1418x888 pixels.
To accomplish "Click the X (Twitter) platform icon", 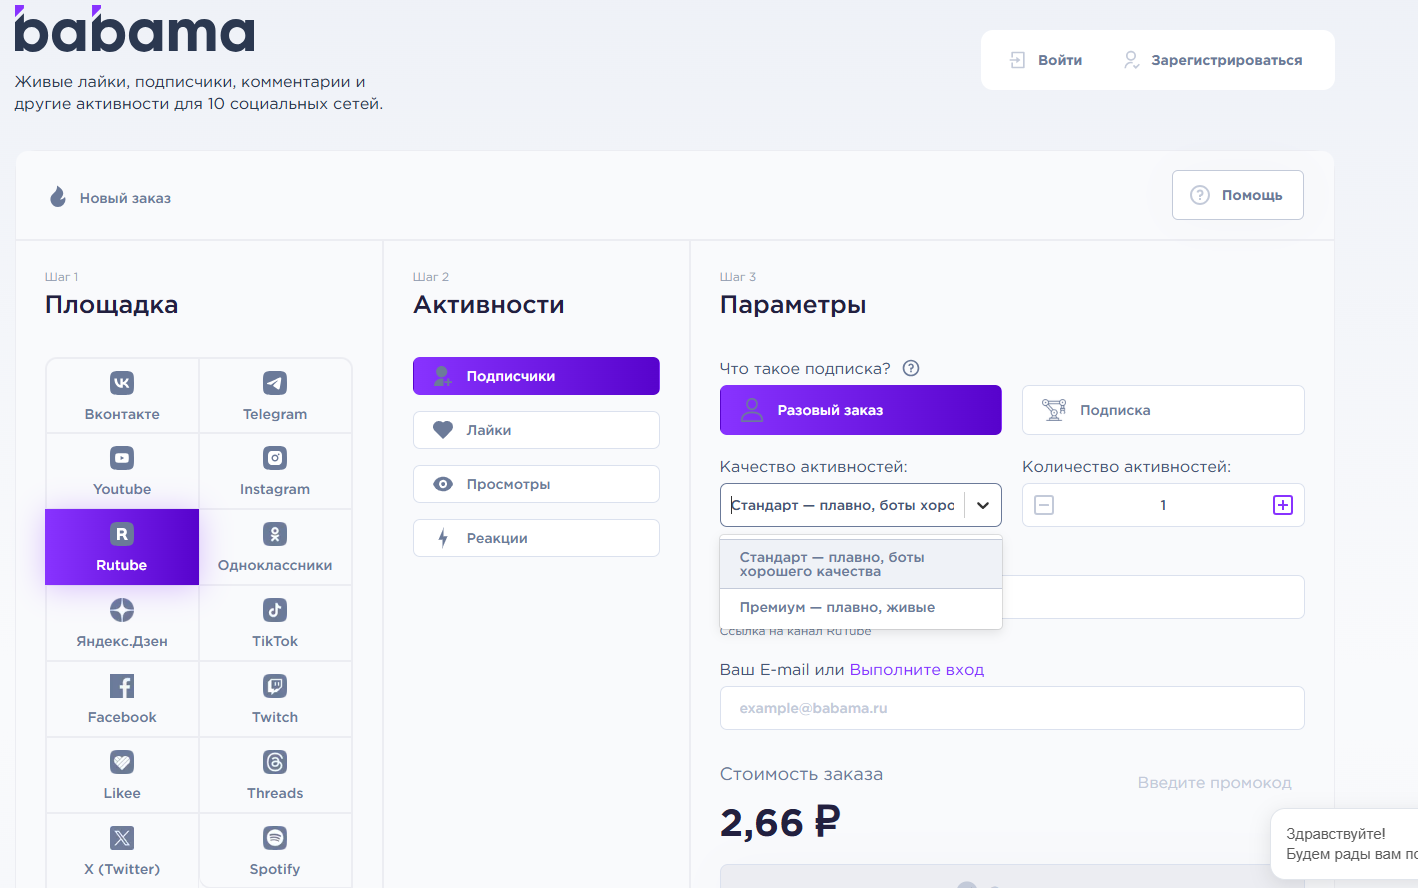I will [122, 838].
